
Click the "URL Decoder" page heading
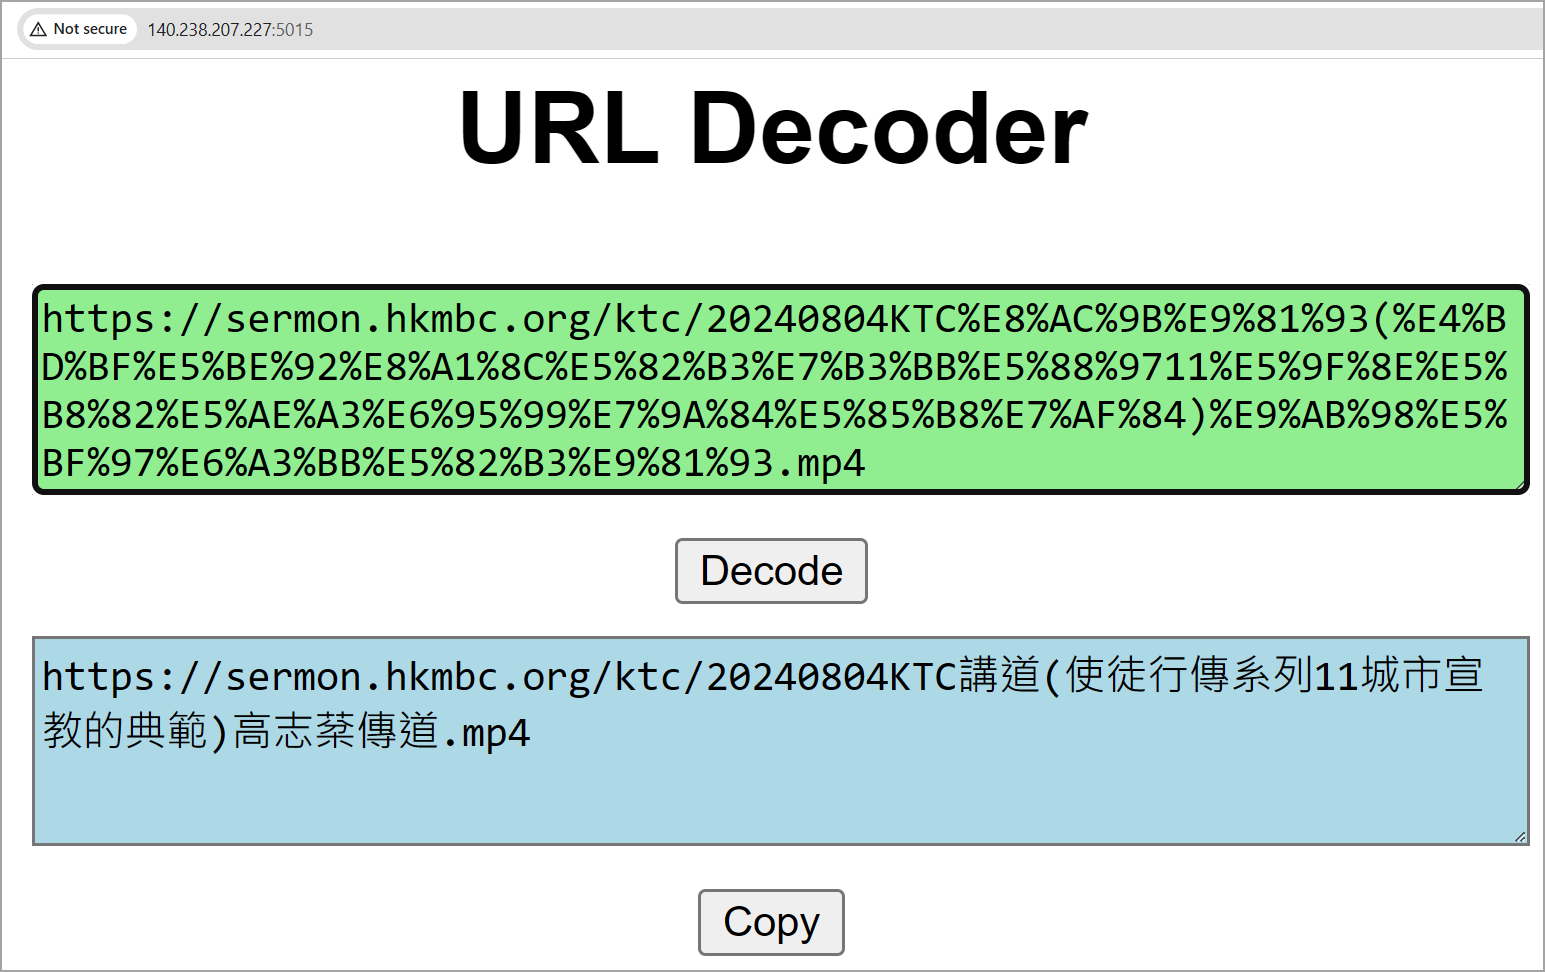[x=772, y=128]
